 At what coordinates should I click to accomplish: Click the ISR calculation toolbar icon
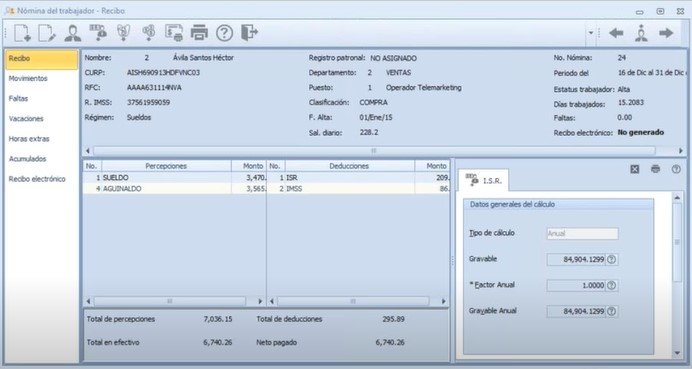click(x=98, y=33)
